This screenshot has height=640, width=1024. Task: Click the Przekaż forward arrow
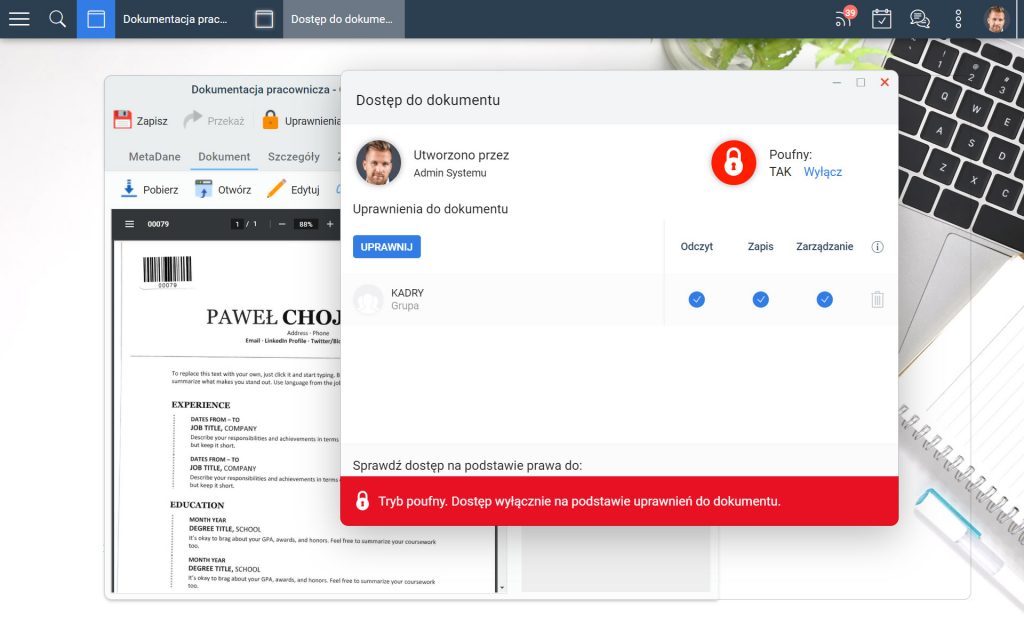pyautogui.click(x=193, y=120)
